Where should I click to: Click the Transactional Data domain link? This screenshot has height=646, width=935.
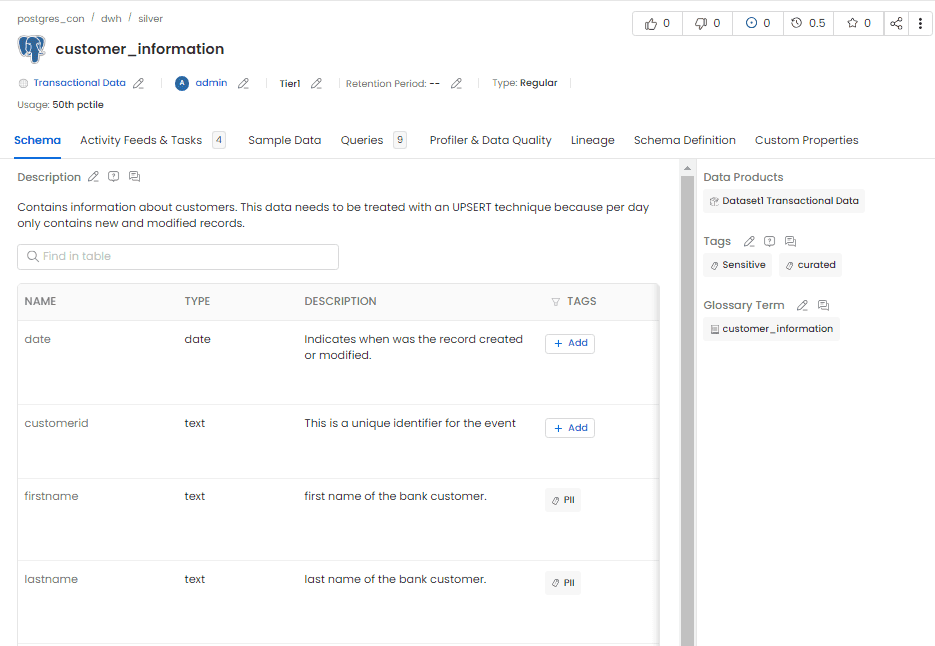[x=79, y=83]
